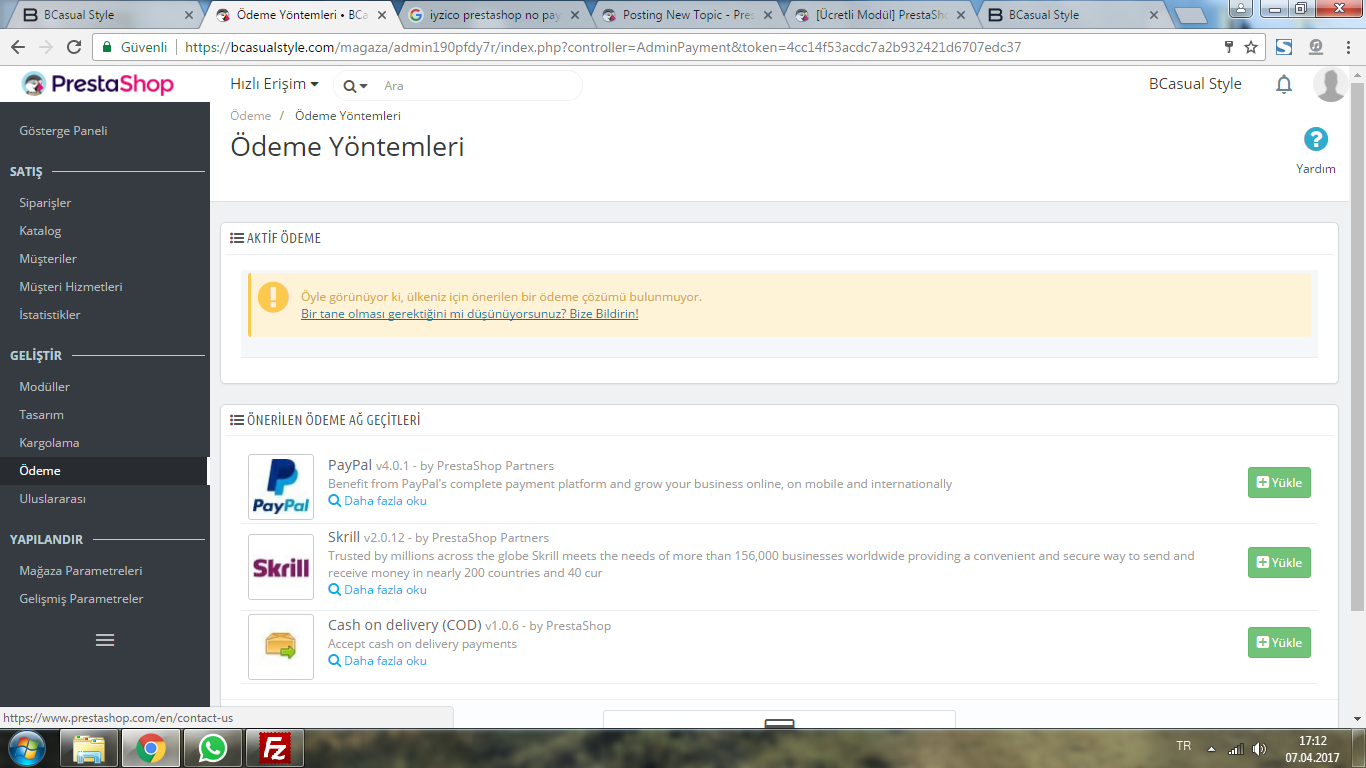The width and height of the screenshot is (1366, 768).
Task: Click the network signal tray icon
Action: [x=1237, y=748]
